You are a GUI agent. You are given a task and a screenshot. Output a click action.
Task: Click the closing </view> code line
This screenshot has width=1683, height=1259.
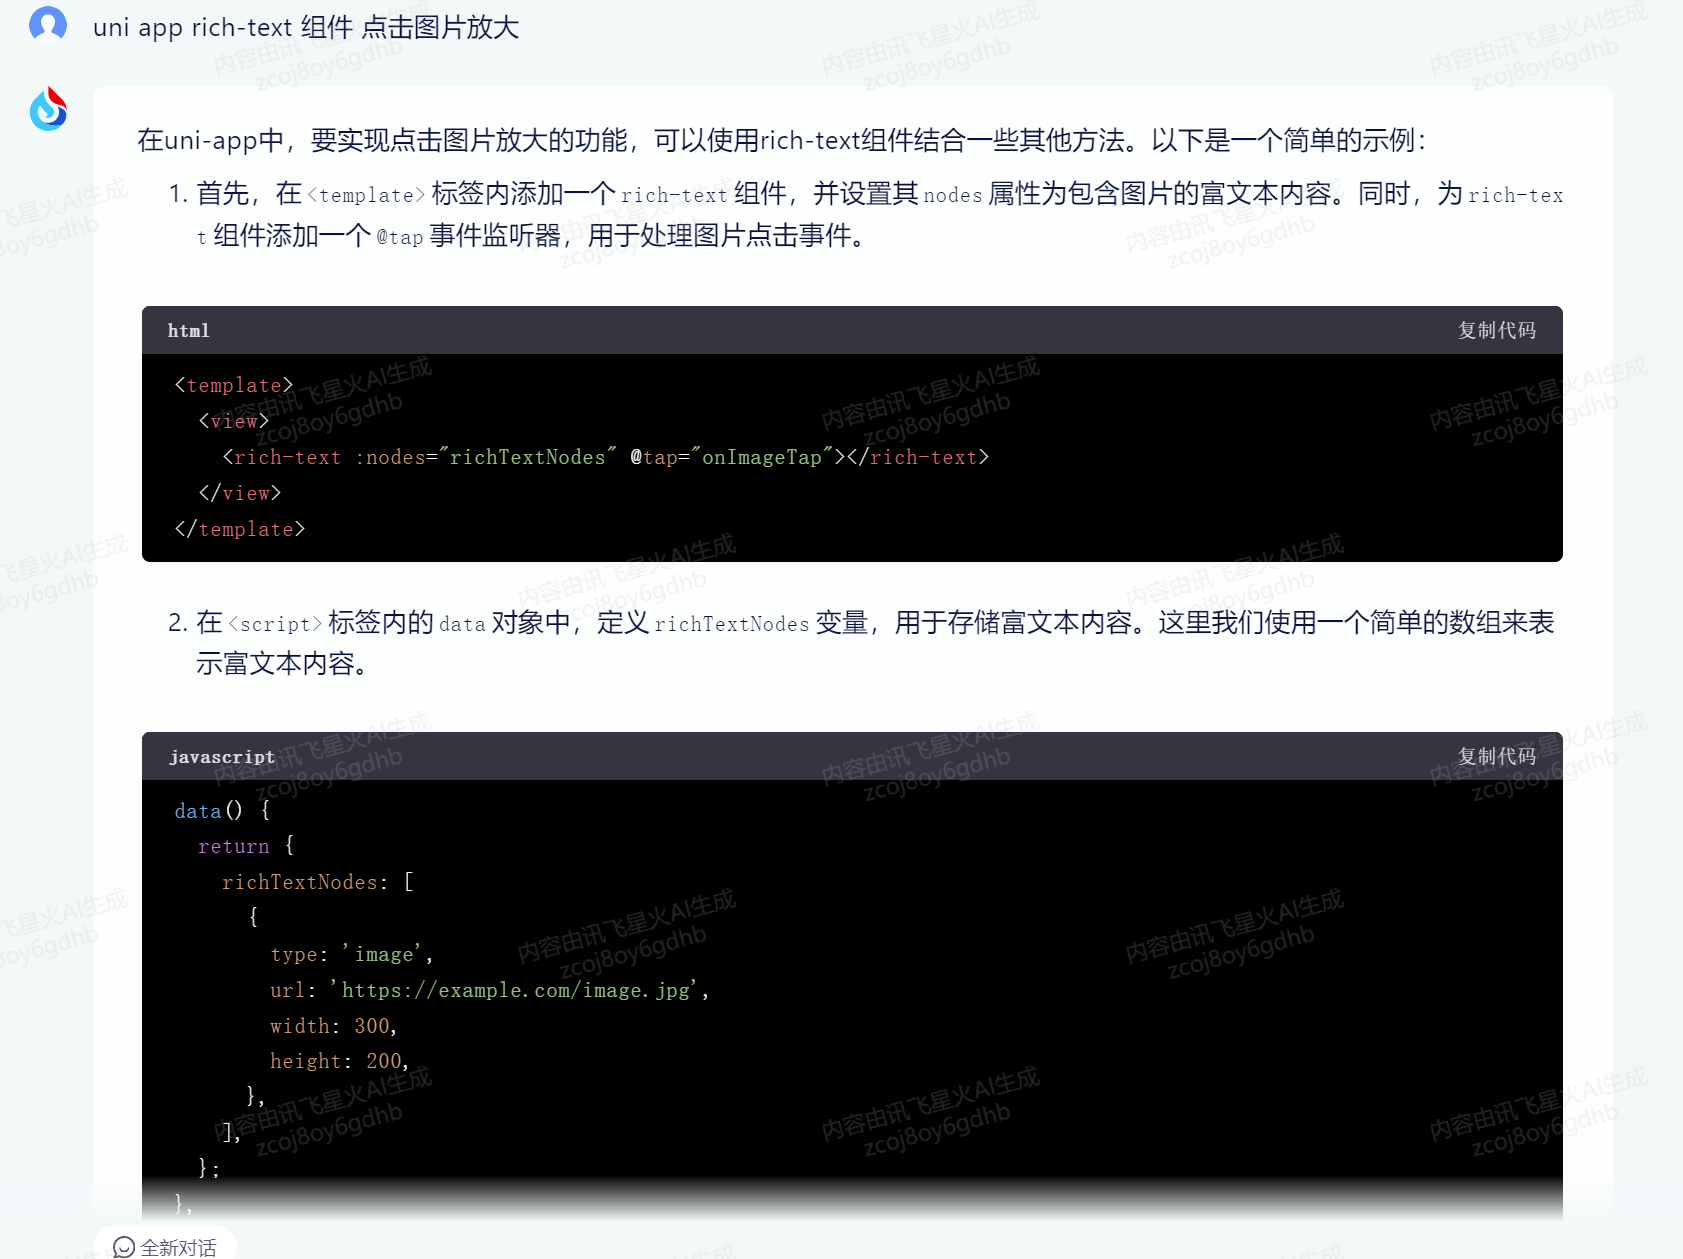[x=240, y=493]
